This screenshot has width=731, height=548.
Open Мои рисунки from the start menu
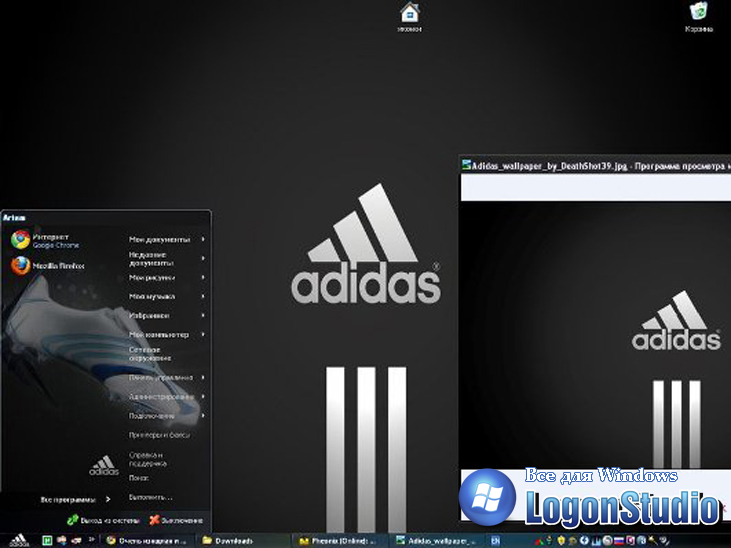click(x=152, y=277)
